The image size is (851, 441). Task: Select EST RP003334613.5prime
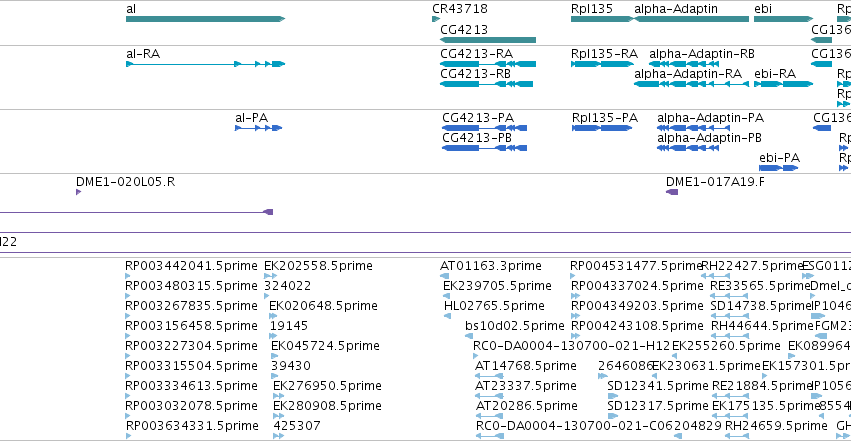(191, 386)
